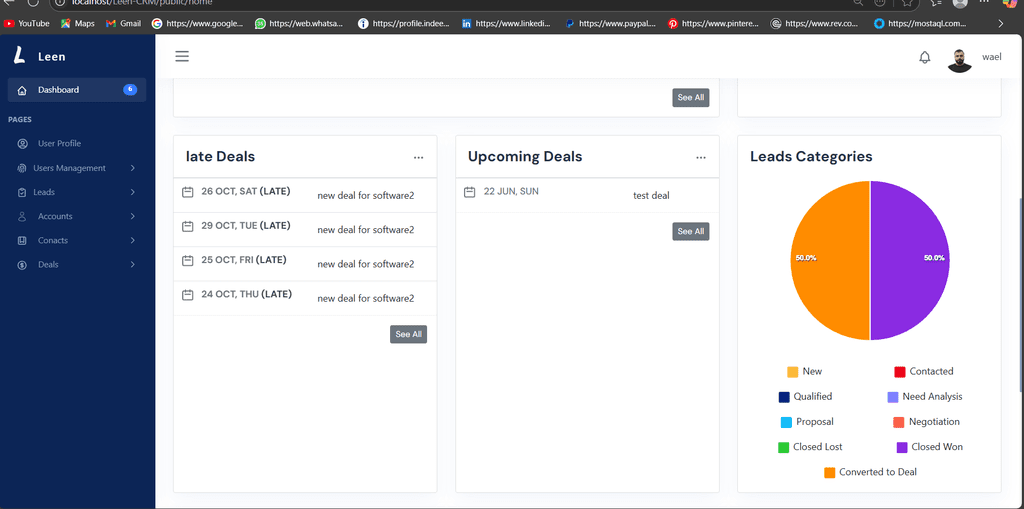Open the LinkedIn bookmark
Screen dimensions: 1024x509
point(507,24)
